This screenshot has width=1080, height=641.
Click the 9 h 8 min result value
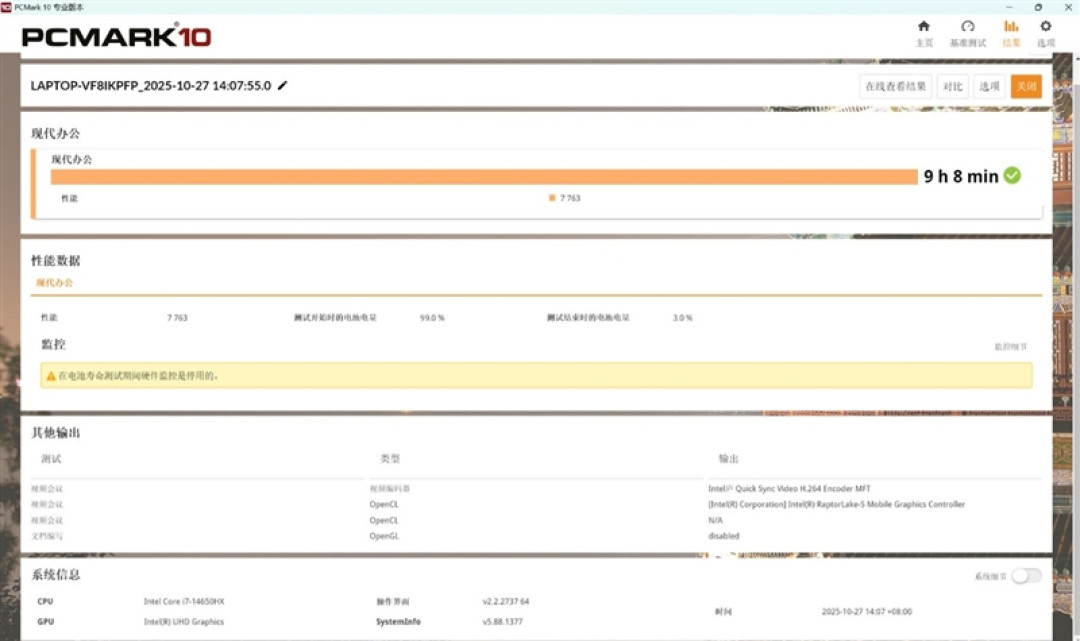point(961,176)
